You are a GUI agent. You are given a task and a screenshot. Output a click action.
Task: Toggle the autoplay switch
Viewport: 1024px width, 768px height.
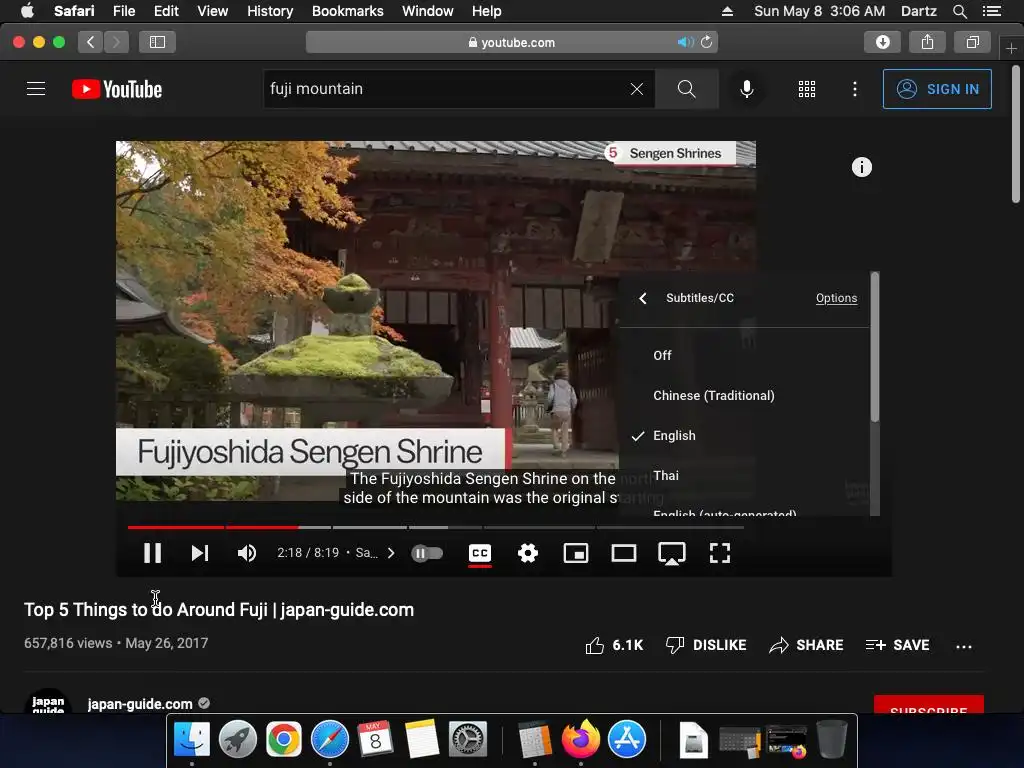[x=427, y=553]
